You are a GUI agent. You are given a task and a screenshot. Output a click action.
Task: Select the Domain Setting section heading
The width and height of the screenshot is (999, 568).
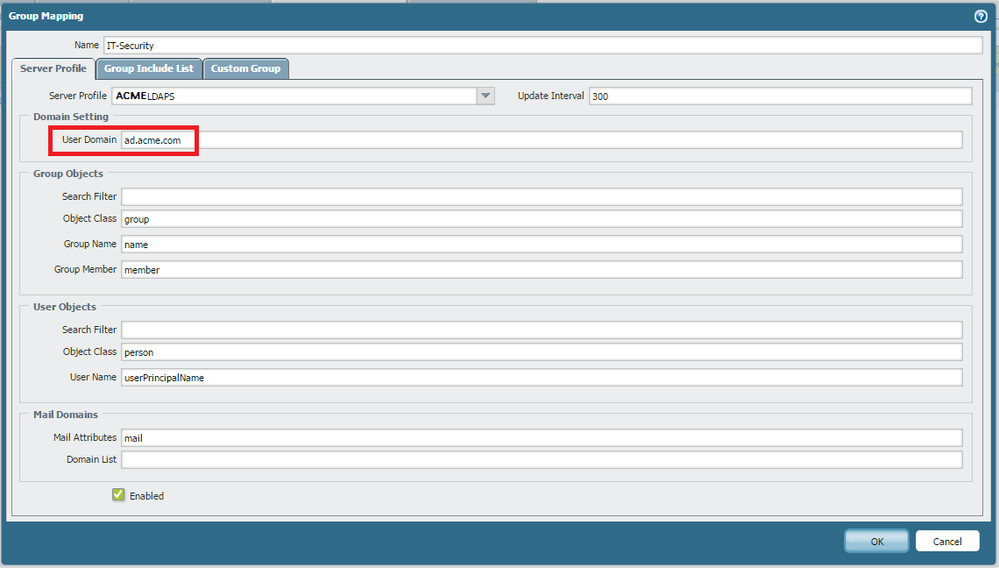pyautogui.click(x=71, y=117)
